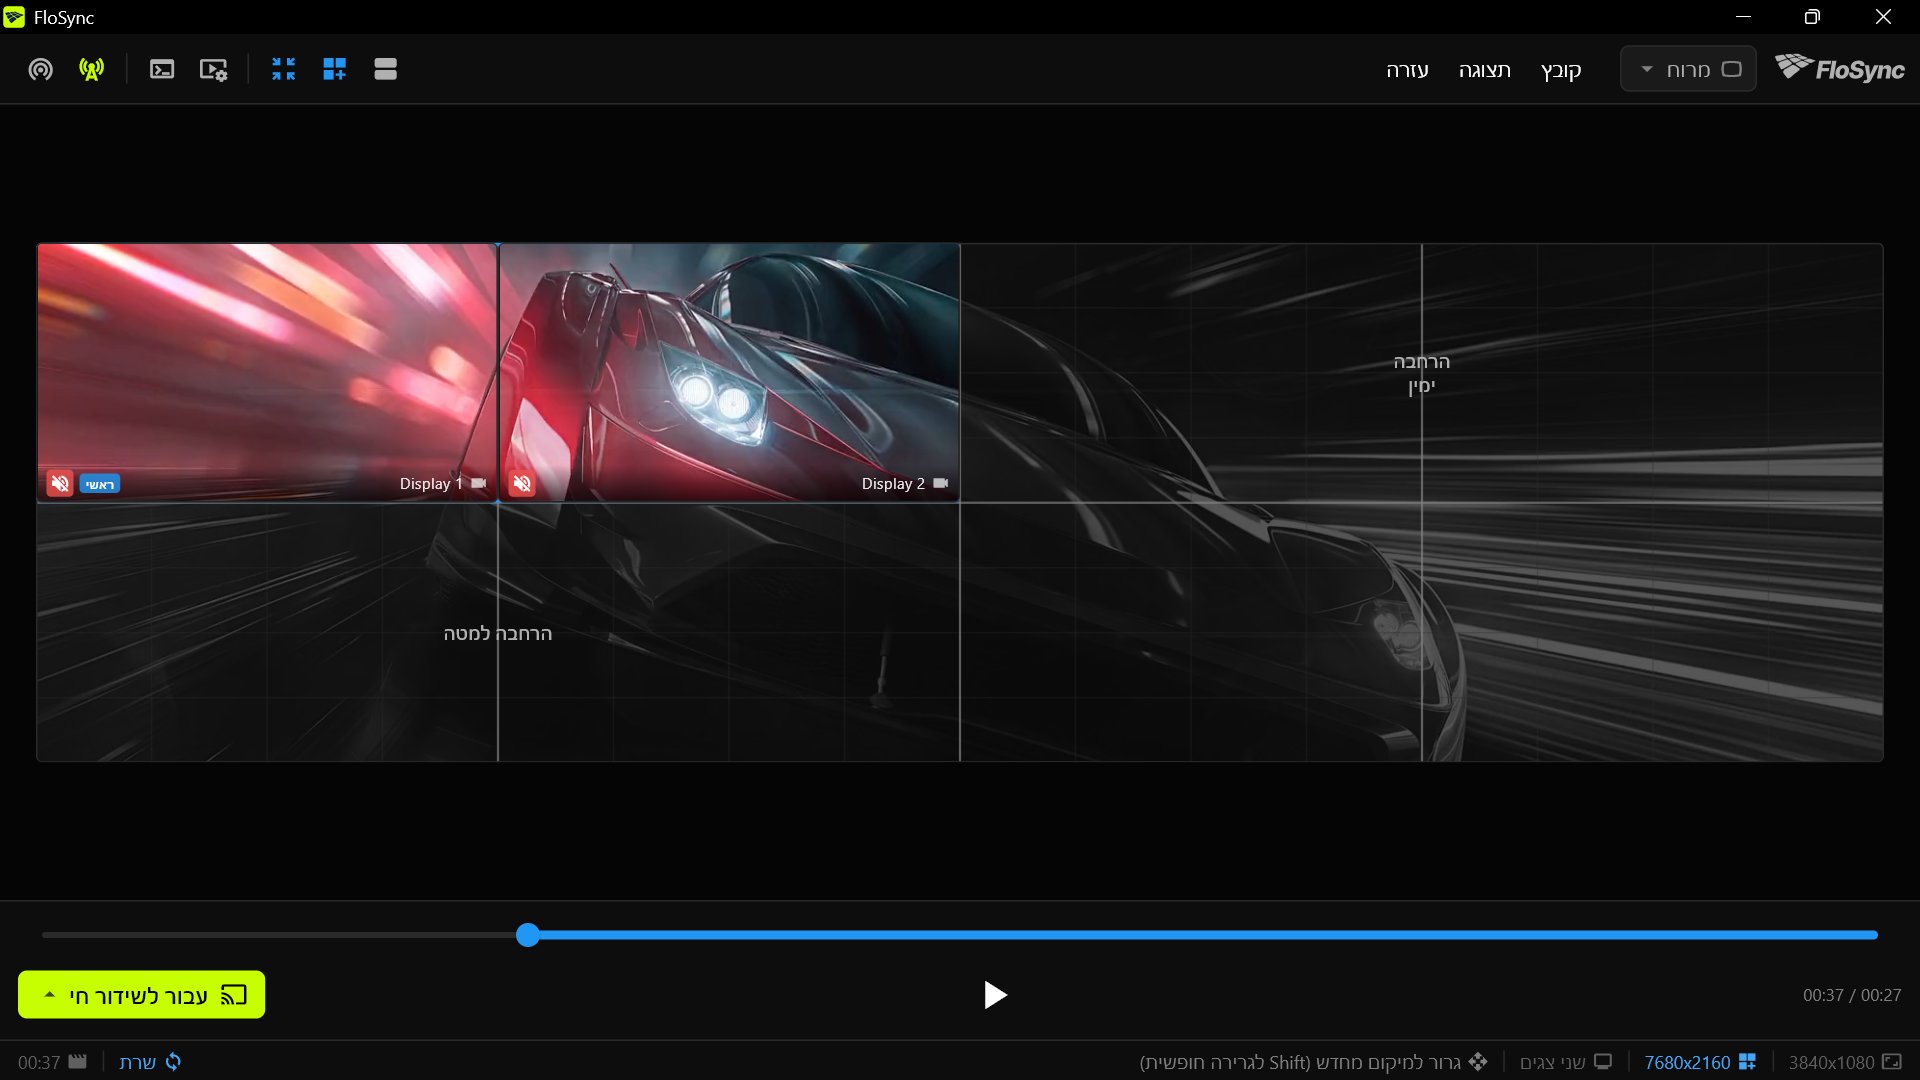Screen dimensions: 1920x1080
Task: Open the playback settings icon with gear
Action: 213,69
